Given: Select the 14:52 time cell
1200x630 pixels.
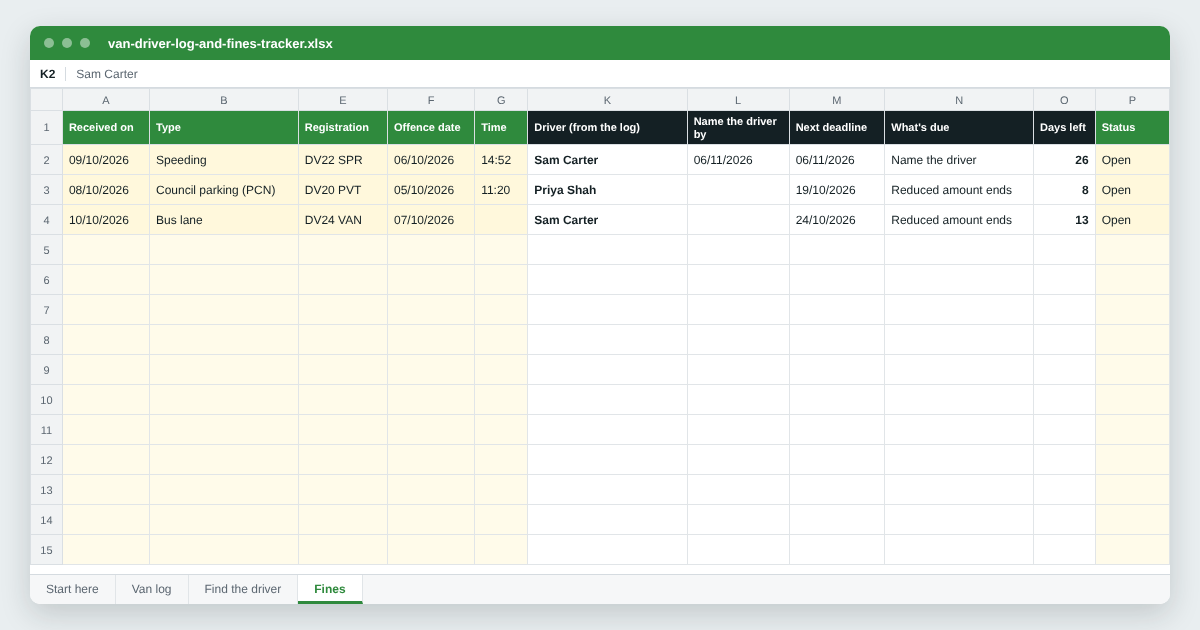Looking at the screenshot, I should coord(501,160).
